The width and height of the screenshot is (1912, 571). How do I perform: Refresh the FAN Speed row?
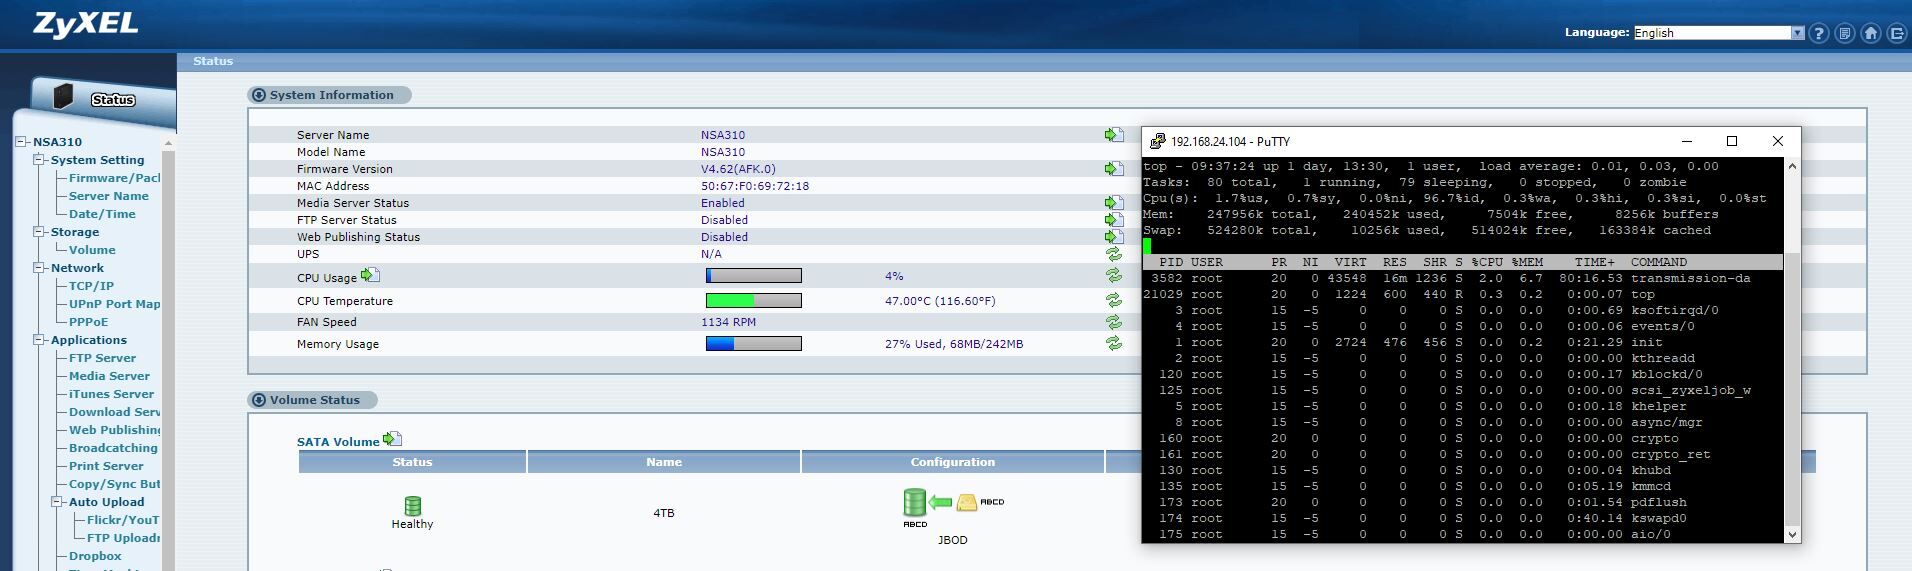pyautogui.click(x=1113, y=322)
